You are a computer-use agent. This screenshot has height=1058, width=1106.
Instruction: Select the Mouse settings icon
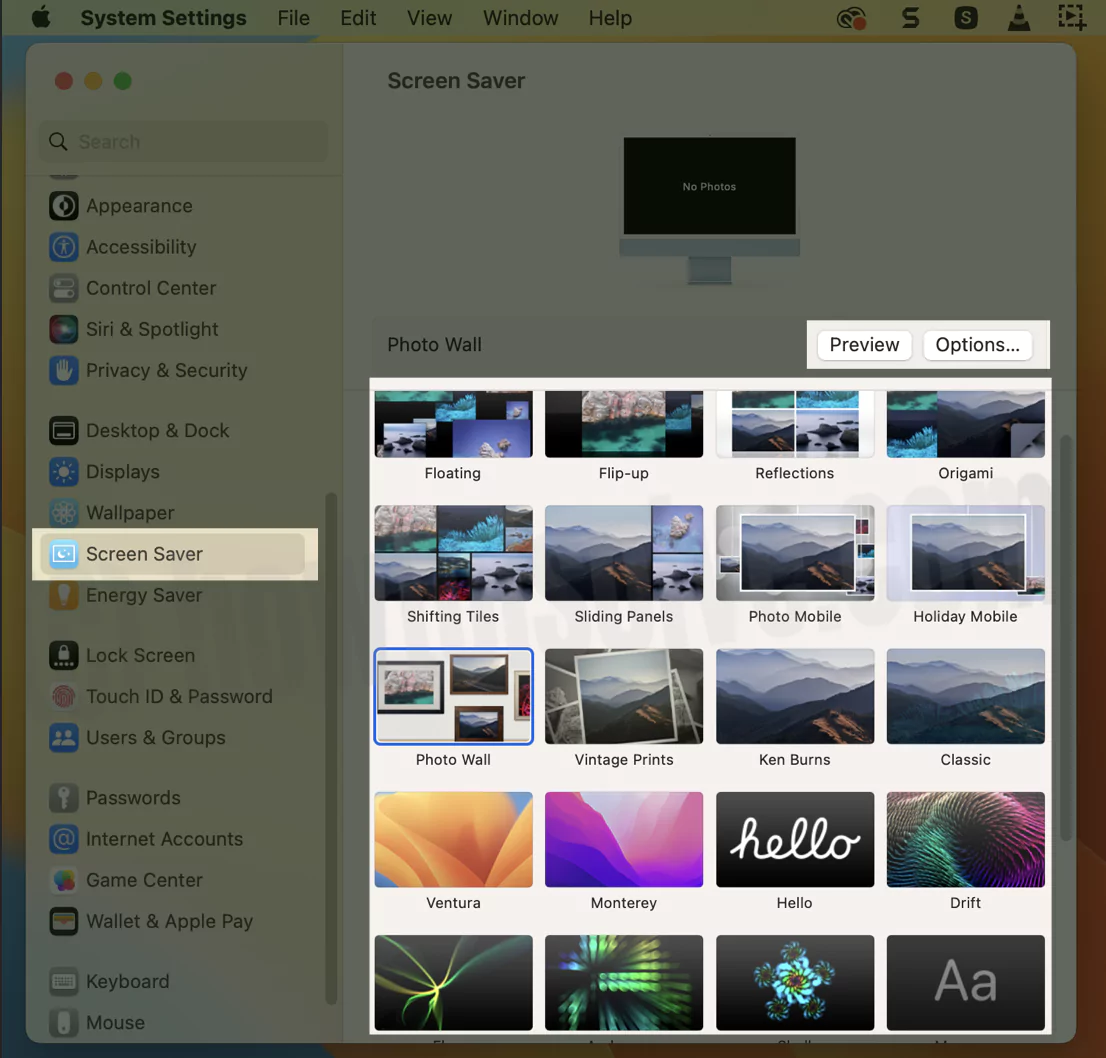point(63,1023)
